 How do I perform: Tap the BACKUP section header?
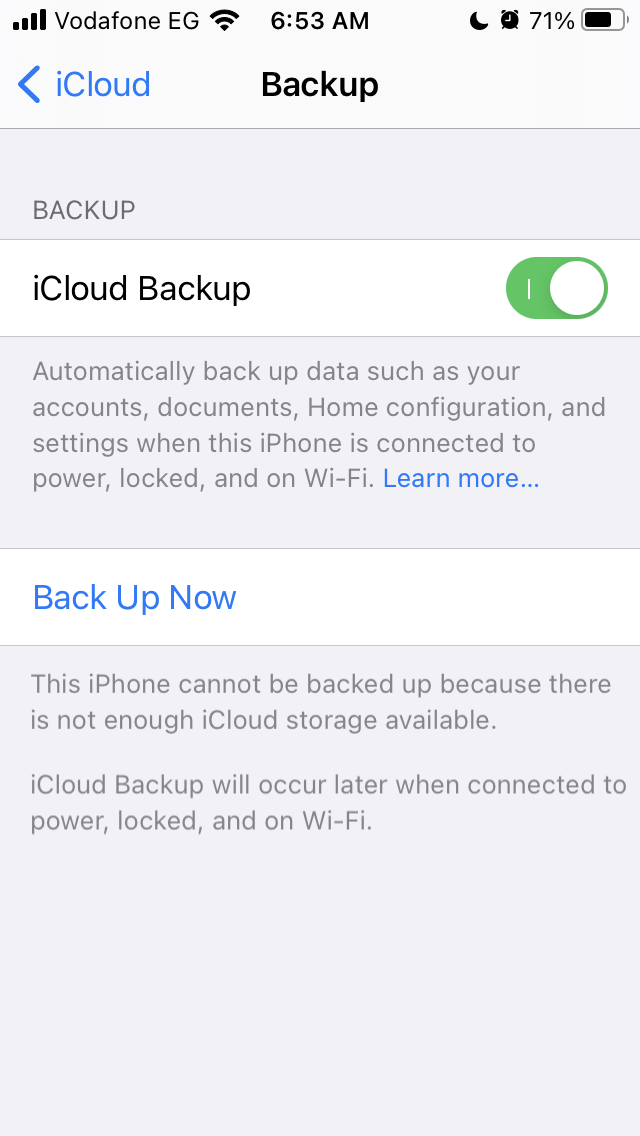(84, 210)
